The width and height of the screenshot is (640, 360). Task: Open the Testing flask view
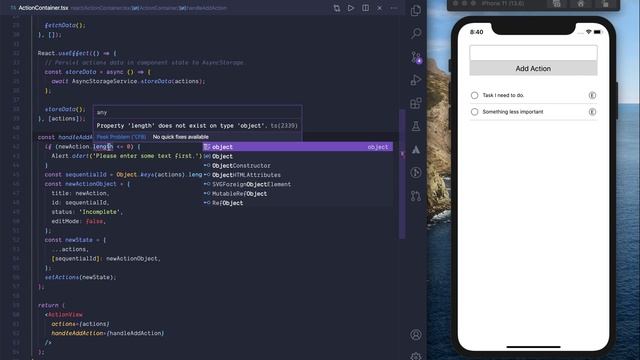(416, 127)
